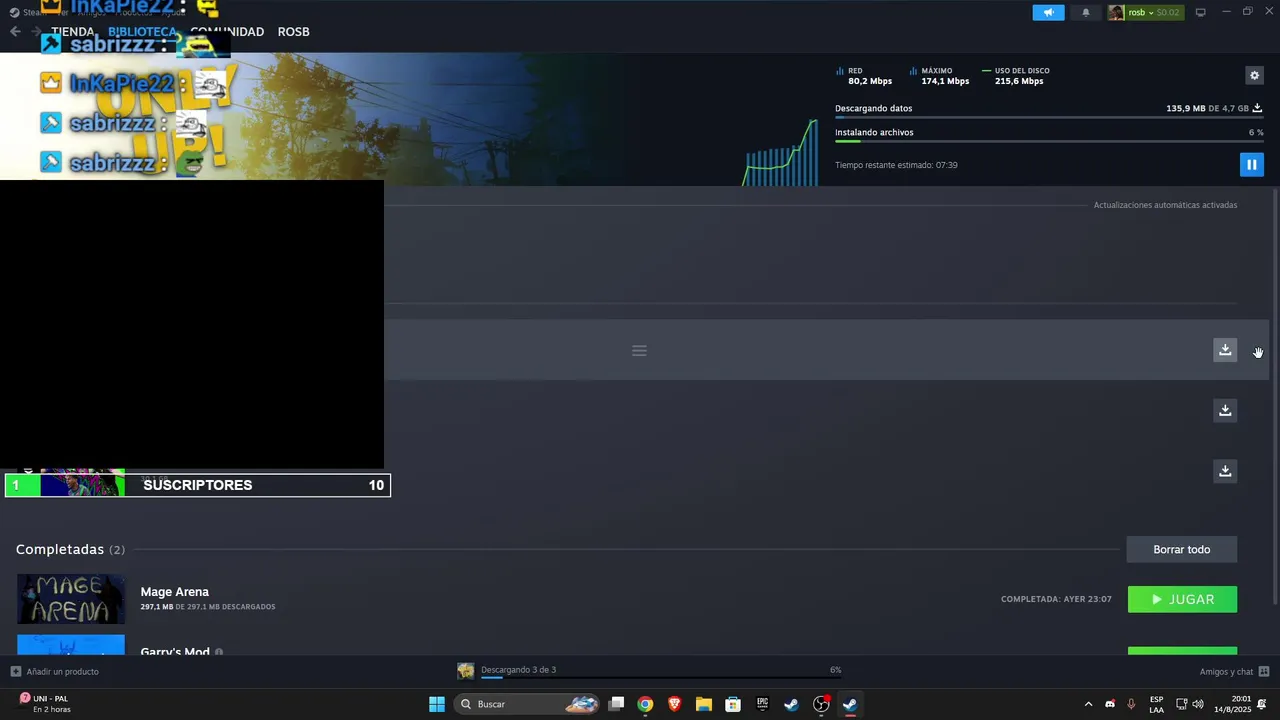The image size is (1280, 720).
Task: Click ESP LAA language indicator
Action: tap(1156, 704)
